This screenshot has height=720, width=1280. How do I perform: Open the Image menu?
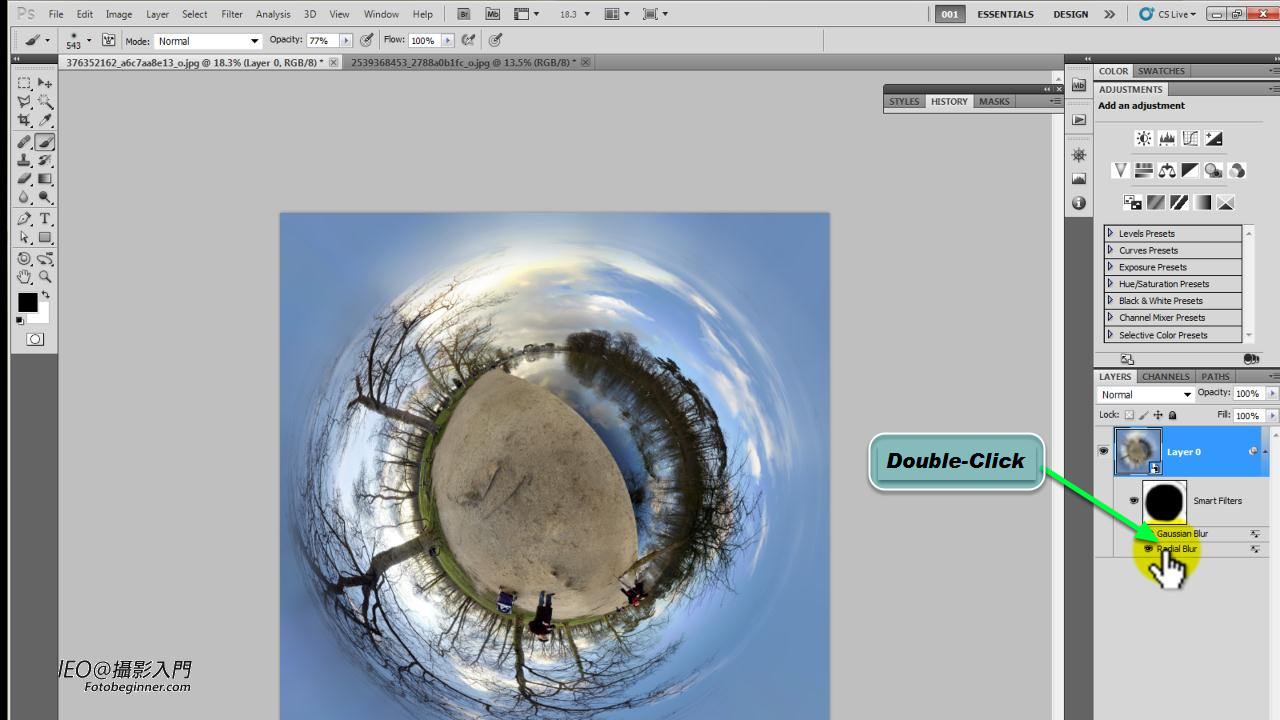119,14
